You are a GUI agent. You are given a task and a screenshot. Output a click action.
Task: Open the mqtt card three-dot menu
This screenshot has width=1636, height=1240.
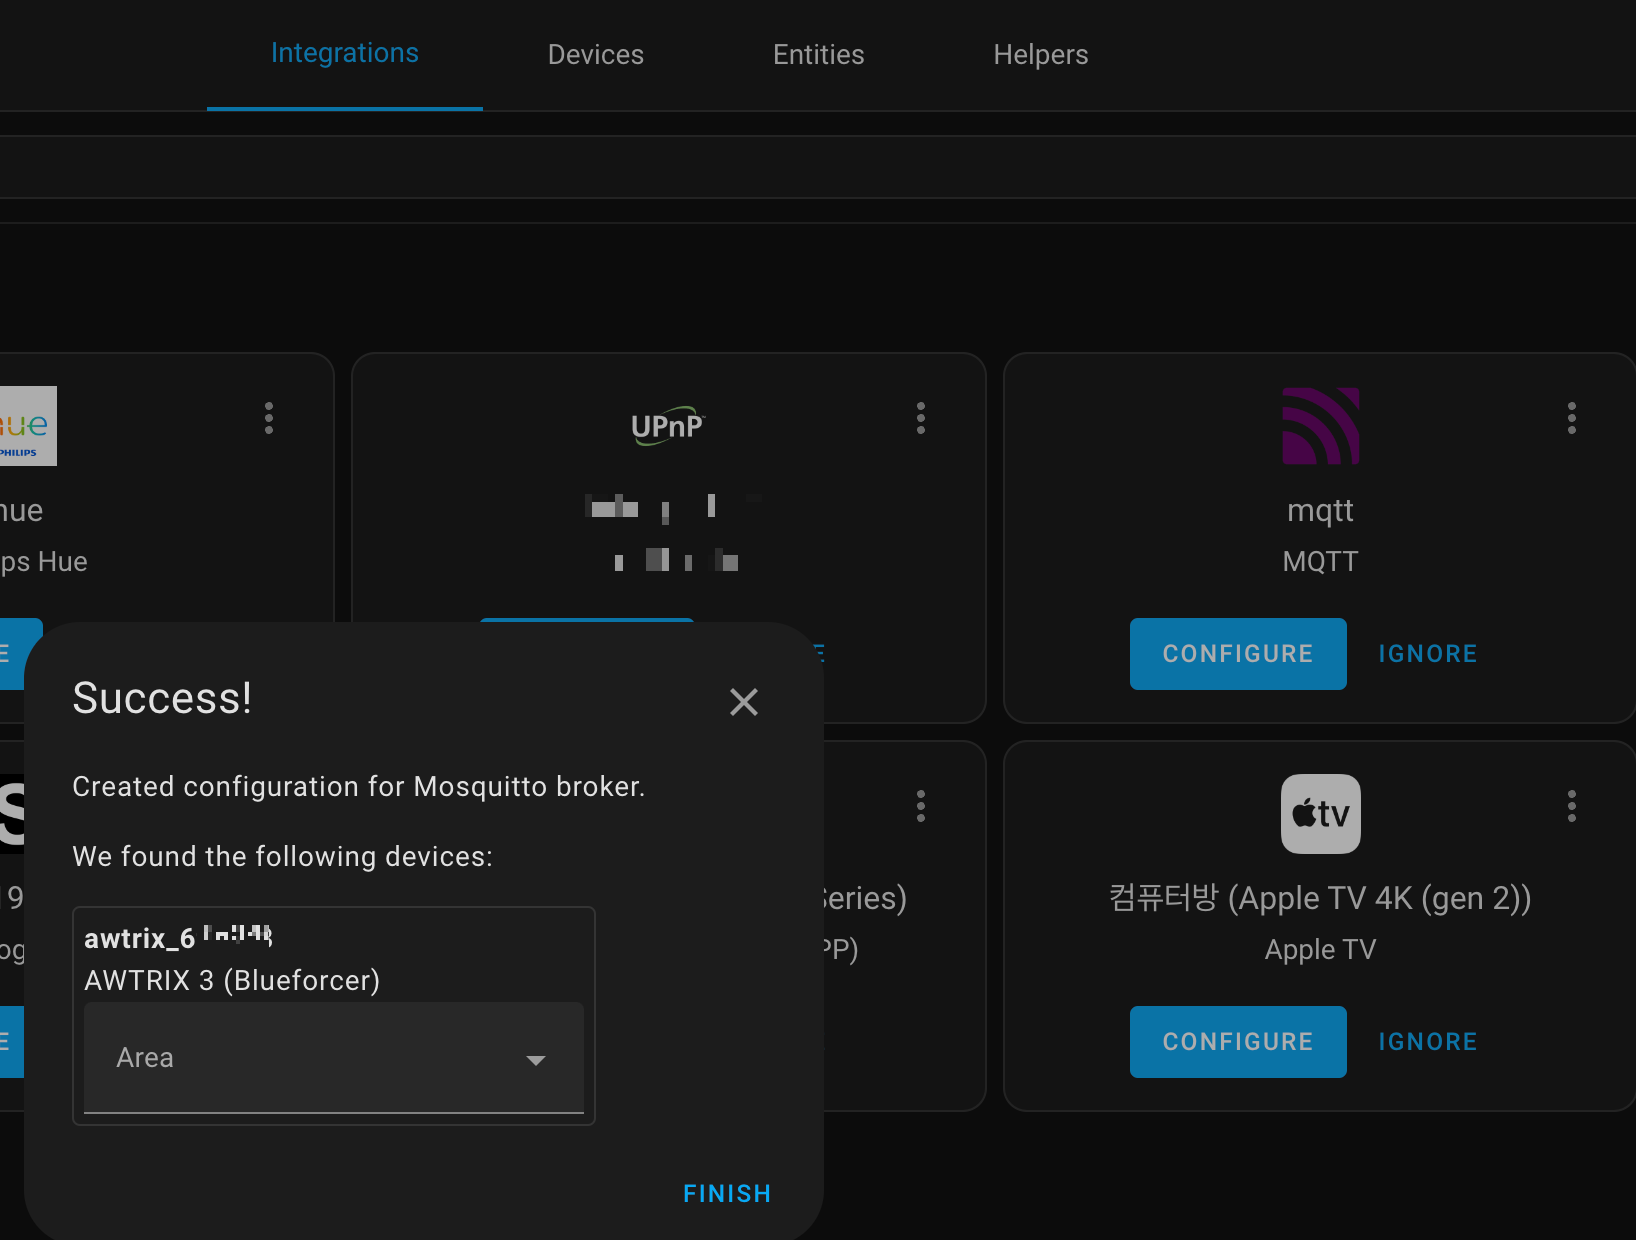point(1572,418)
